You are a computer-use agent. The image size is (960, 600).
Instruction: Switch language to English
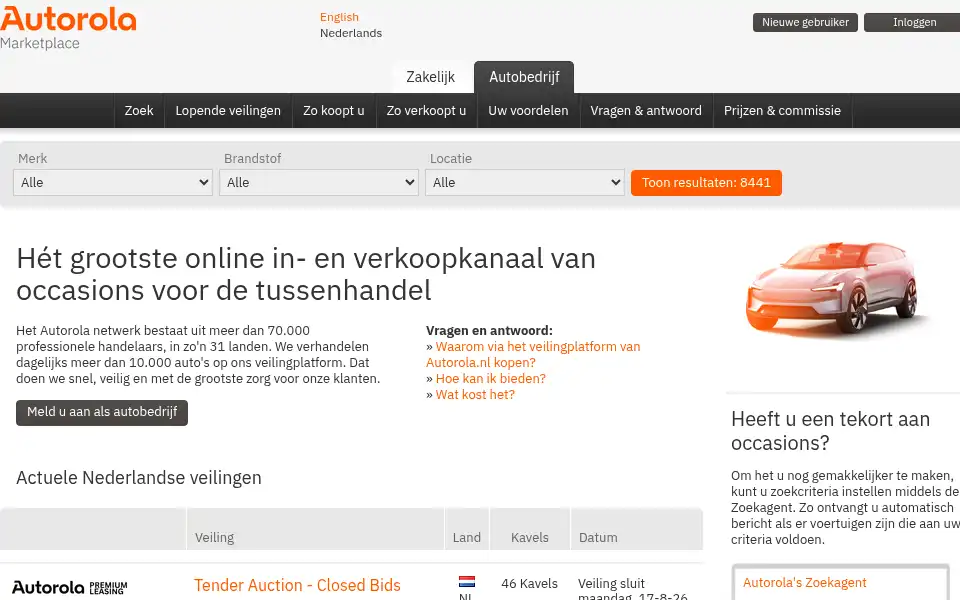339,17
